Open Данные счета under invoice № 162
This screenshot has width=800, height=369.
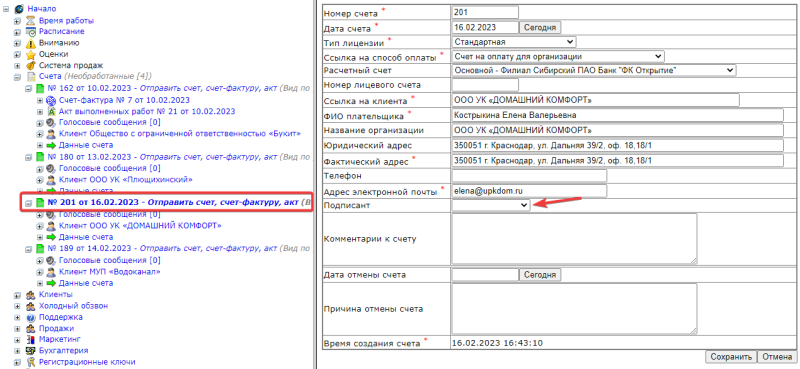tap(86, 145)
